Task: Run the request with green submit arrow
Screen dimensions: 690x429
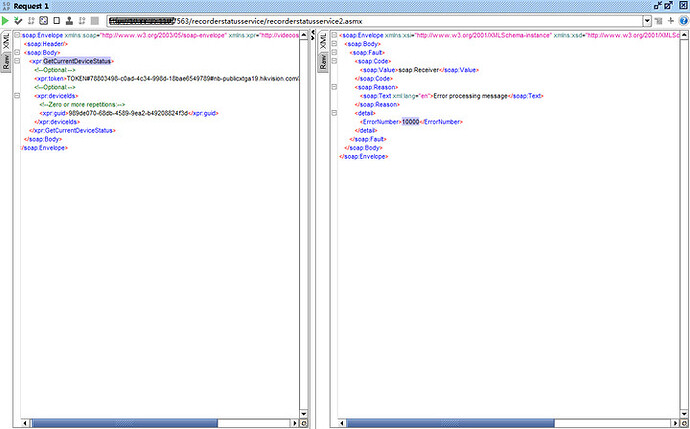Action: (x=7, y=20)
